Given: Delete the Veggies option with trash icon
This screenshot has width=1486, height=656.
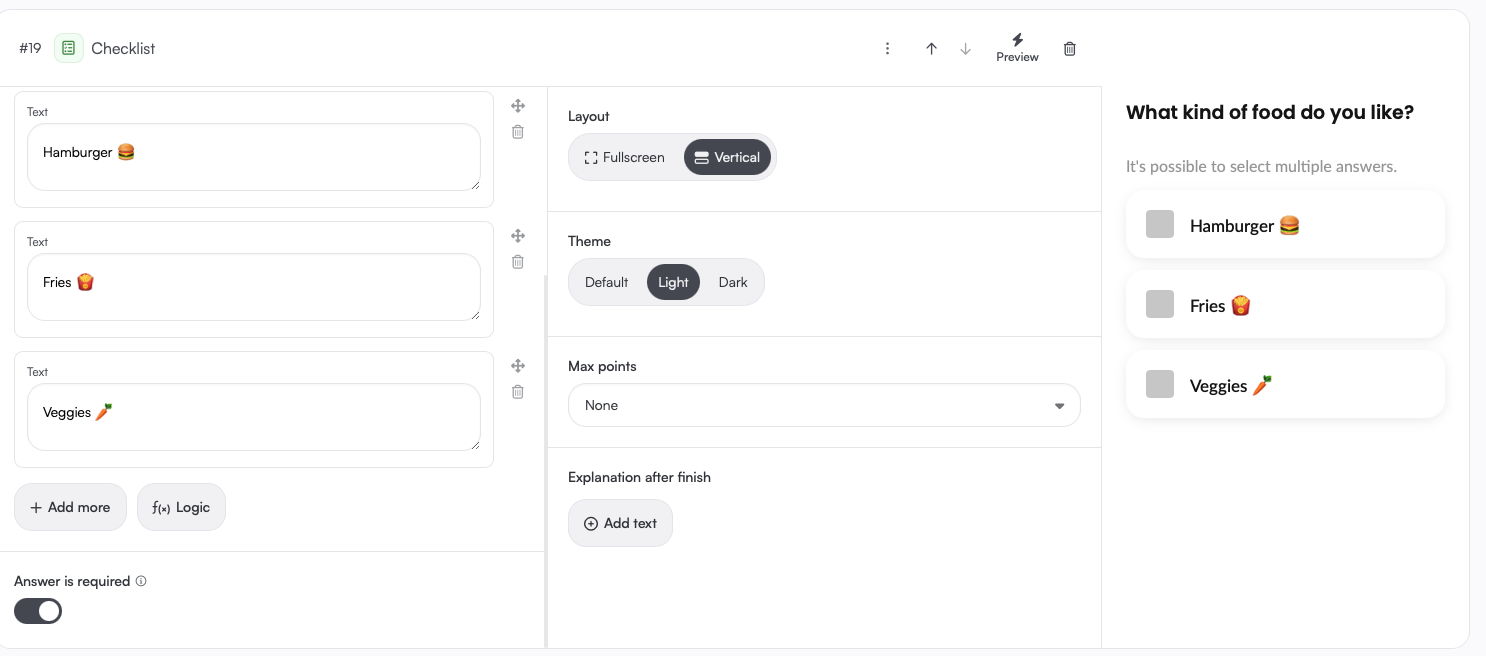Looking at the screenshot, I should click(518, 392).
